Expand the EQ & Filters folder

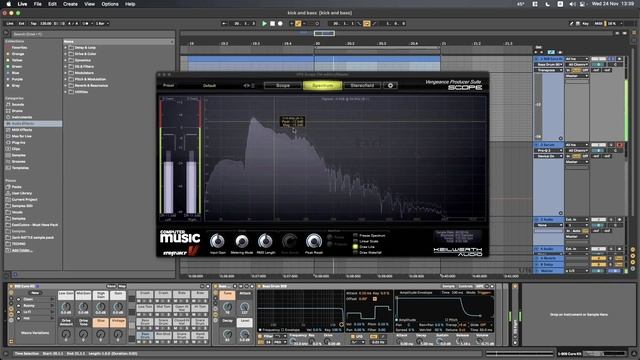pos(65,67)
